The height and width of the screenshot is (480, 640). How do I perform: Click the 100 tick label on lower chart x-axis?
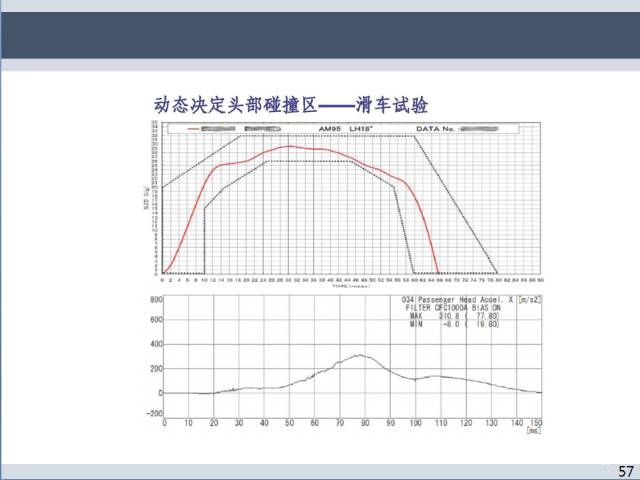pos(416,423)
